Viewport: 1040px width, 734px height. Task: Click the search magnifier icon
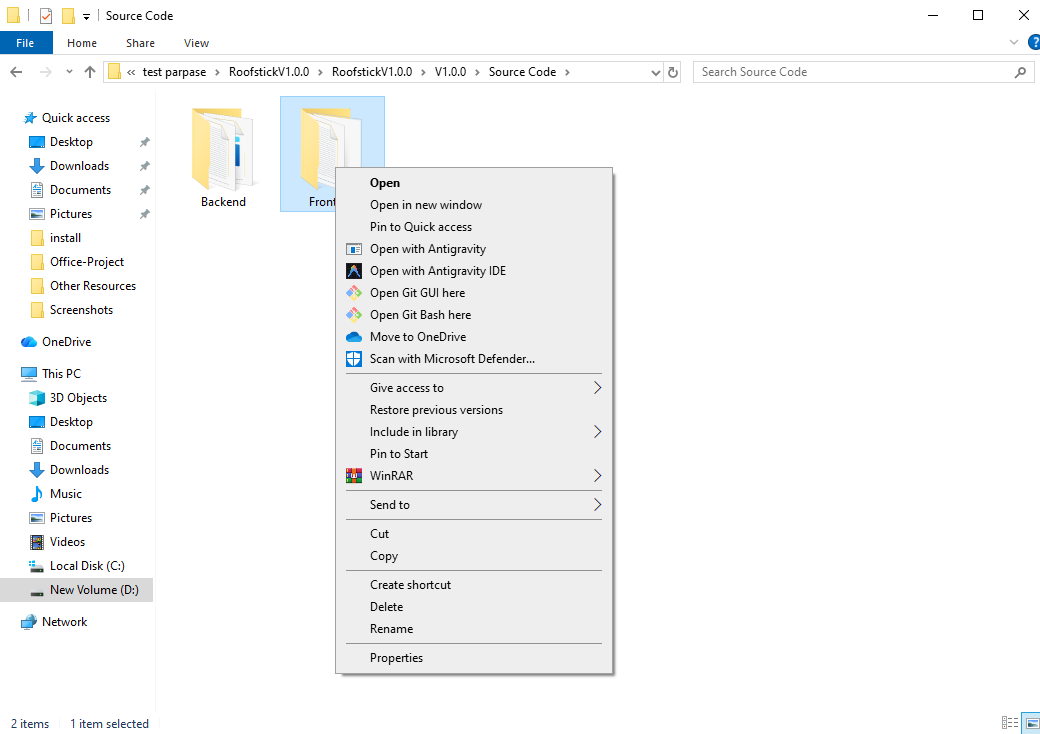click(1020, 72)
